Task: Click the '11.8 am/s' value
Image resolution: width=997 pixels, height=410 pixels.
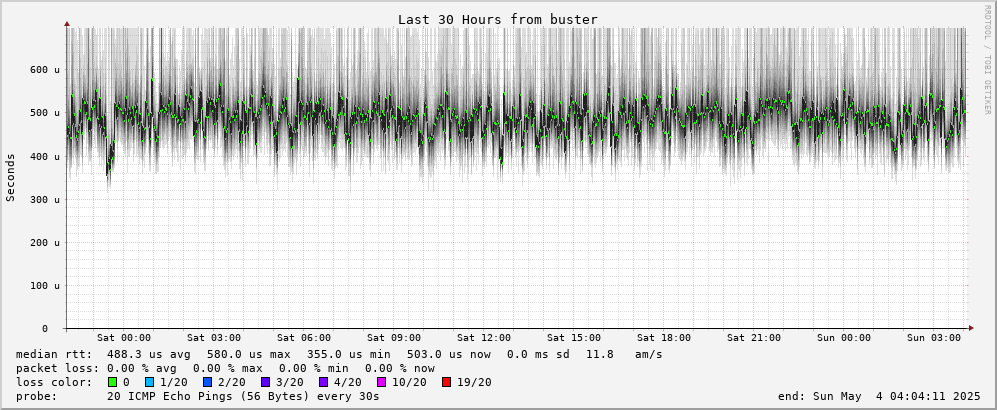Action: point(624,355)
